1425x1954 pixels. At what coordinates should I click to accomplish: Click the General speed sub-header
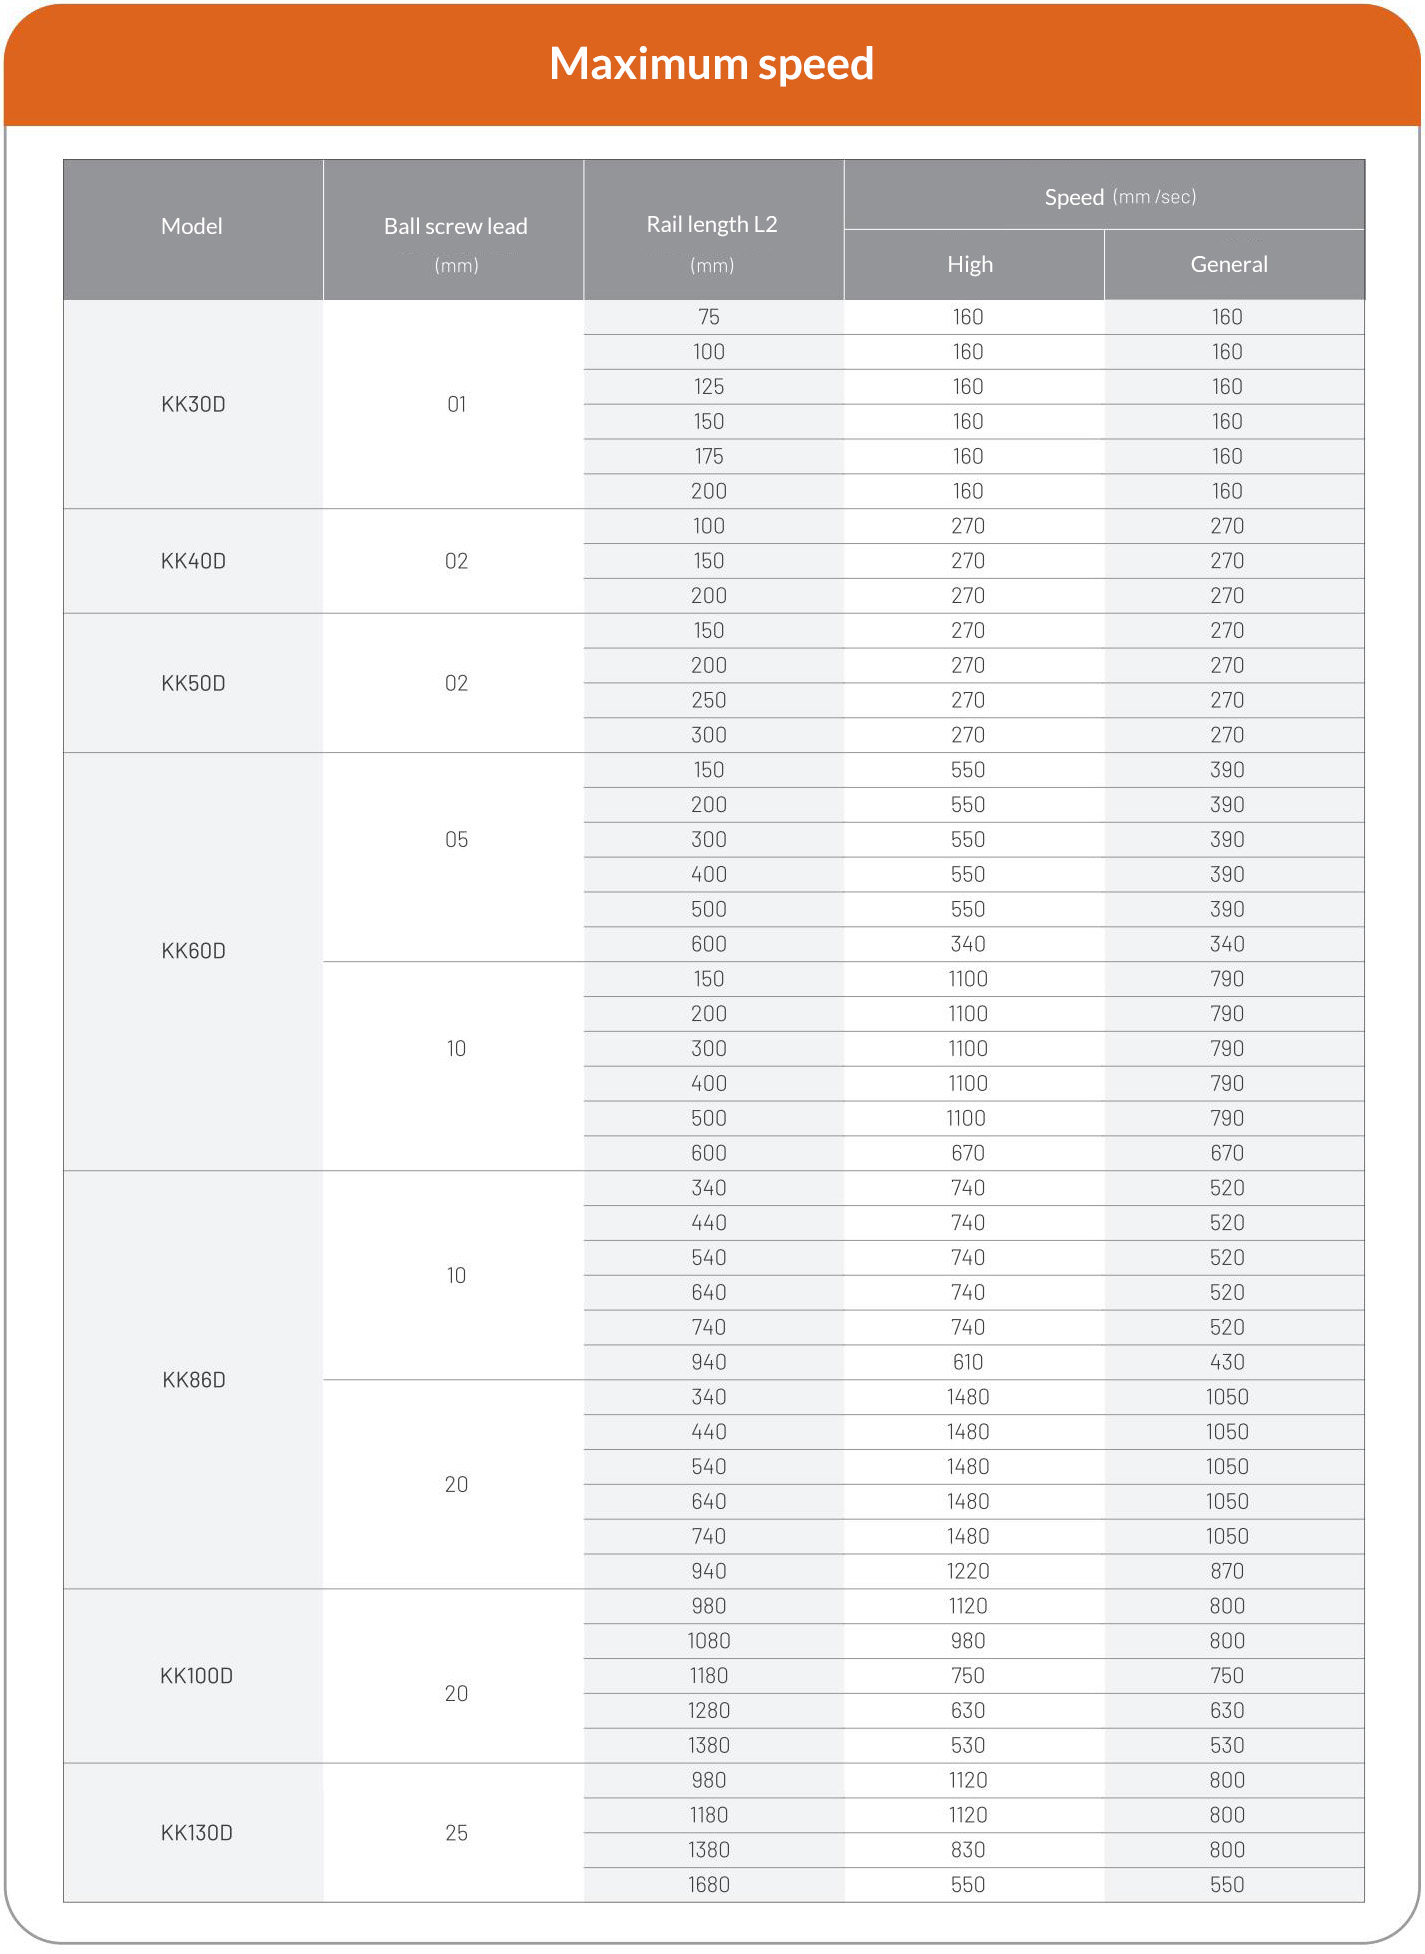(1228, 265)
